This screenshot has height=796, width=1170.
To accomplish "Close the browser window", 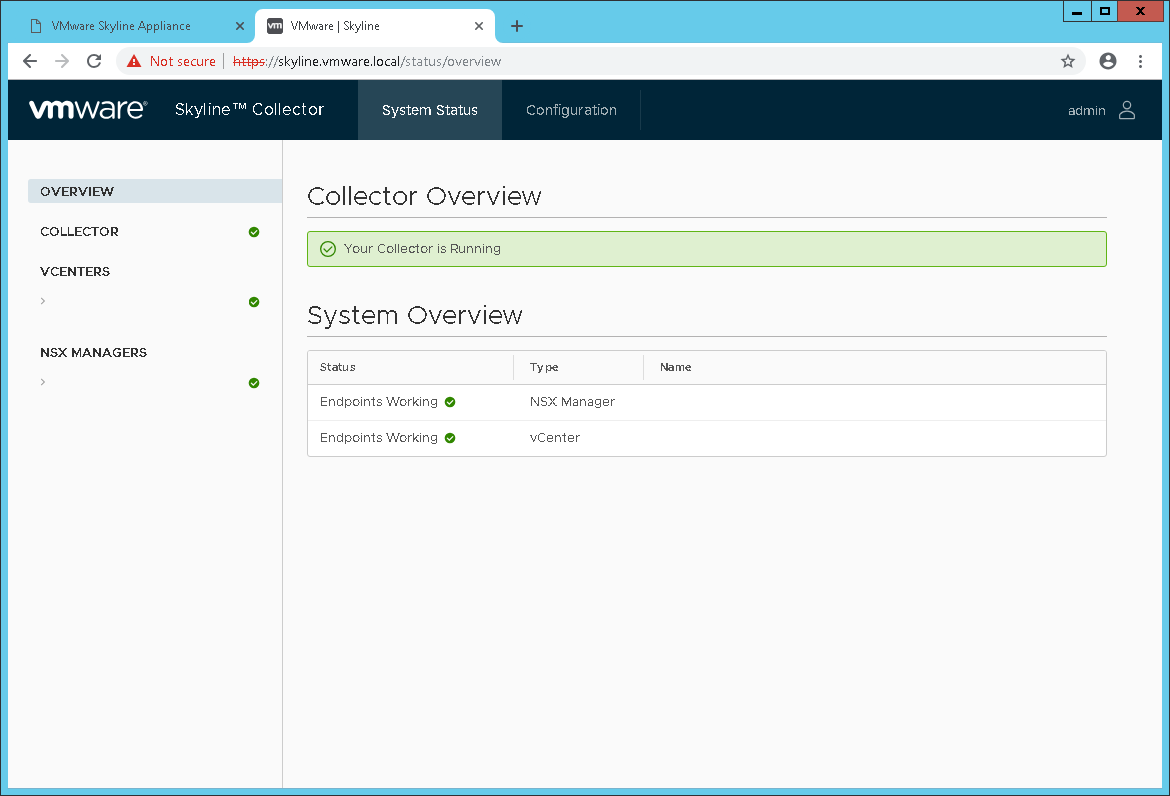I will click(x=1140, y=11).
